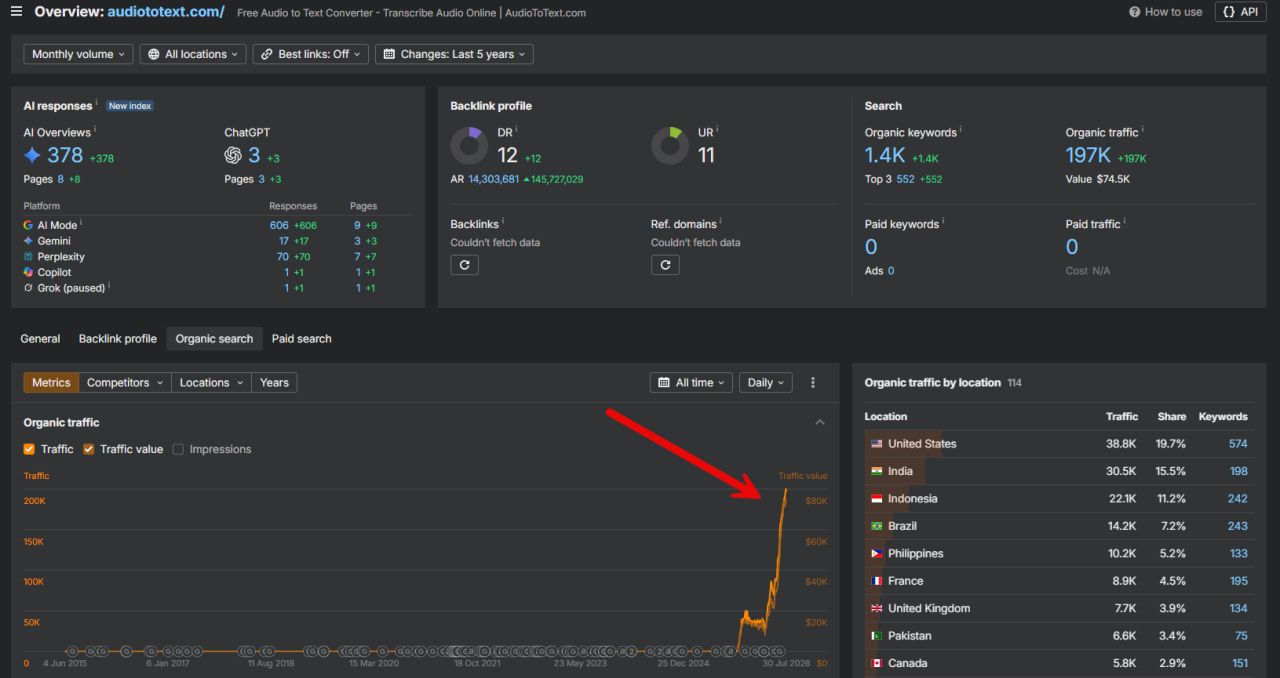This screenshot has height=678, width=1280.
Task: Open AI Mode responses 606
Action: point(279,225)
